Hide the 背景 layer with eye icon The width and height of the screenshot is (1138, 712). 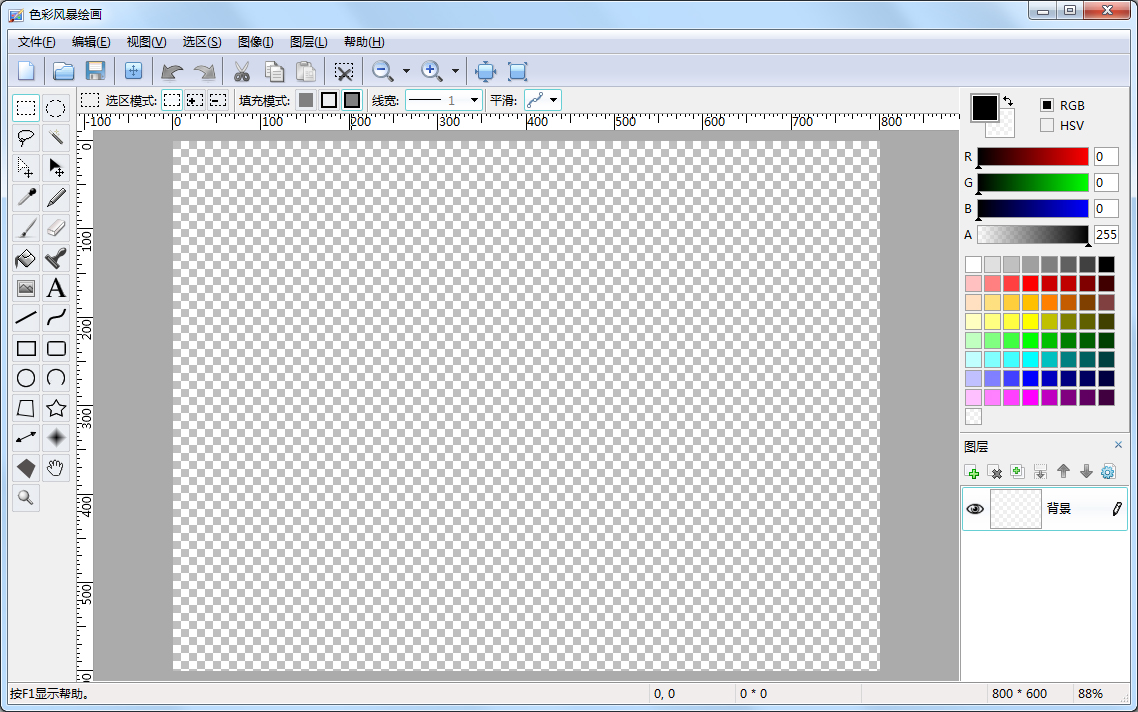point(975,509)
